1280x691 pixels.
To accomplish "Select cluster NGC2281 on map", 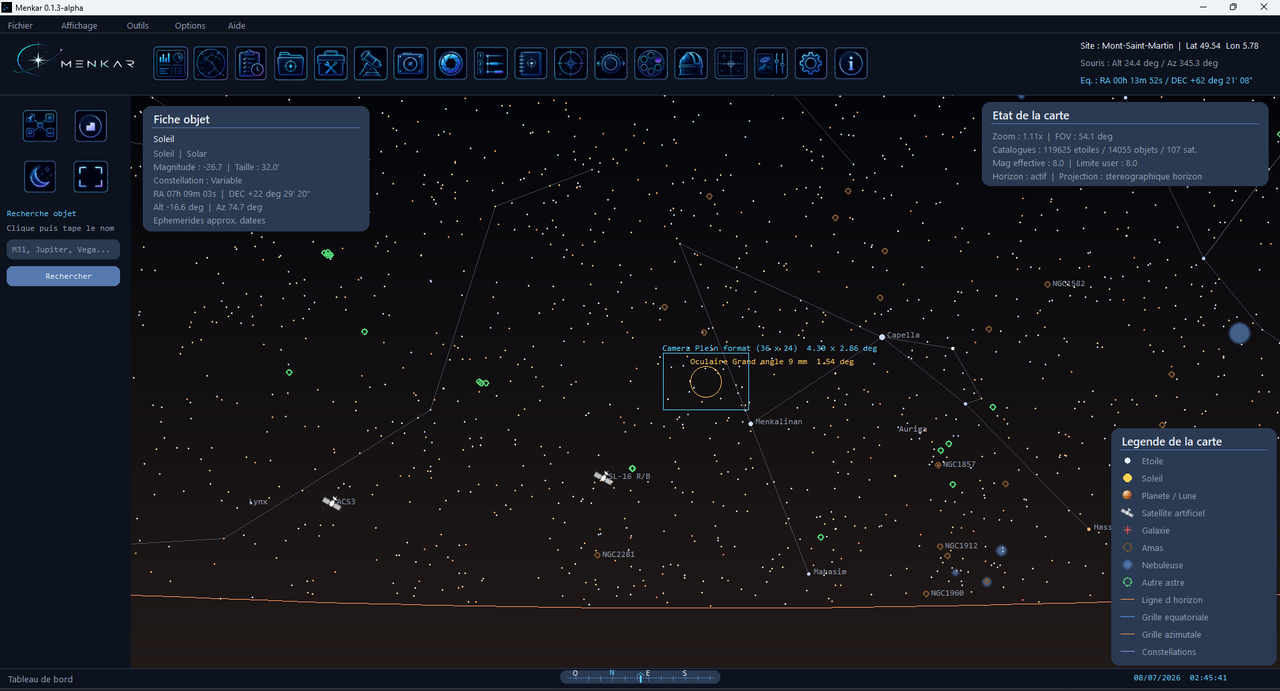I will point(597,555).
